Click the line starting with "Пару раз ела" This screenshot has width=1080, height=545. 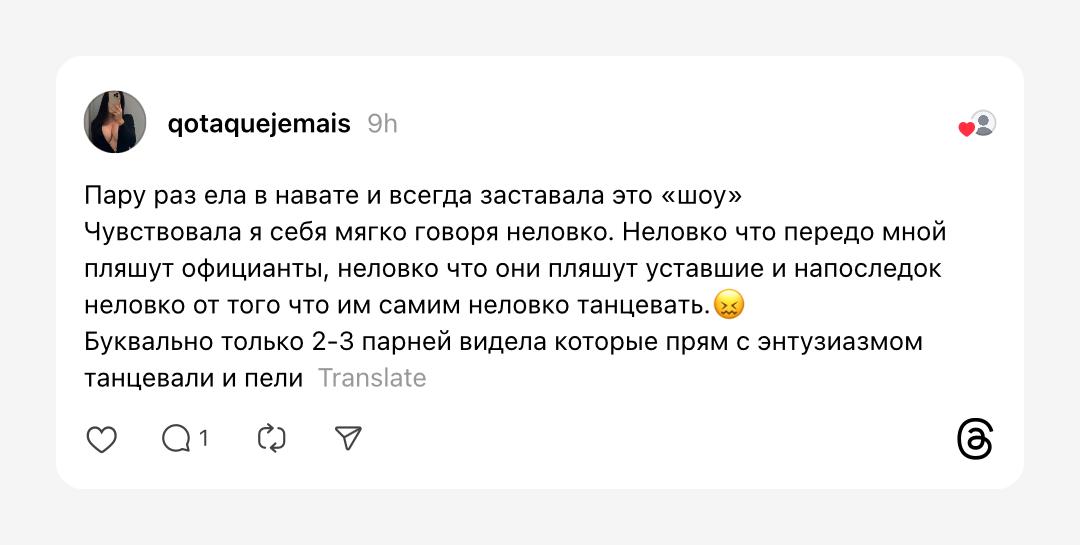pyautogui.click(x=413, y=194)
